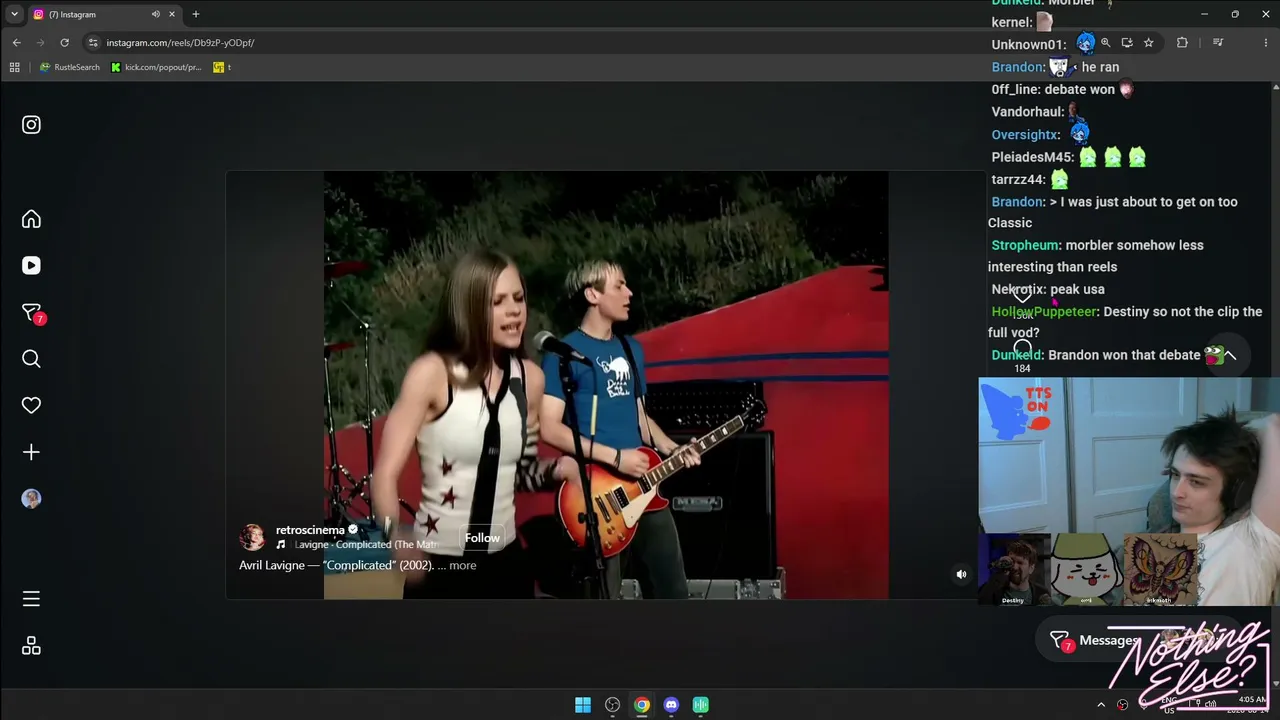Open the bookmarks apps grid

(x=14, y=67)
